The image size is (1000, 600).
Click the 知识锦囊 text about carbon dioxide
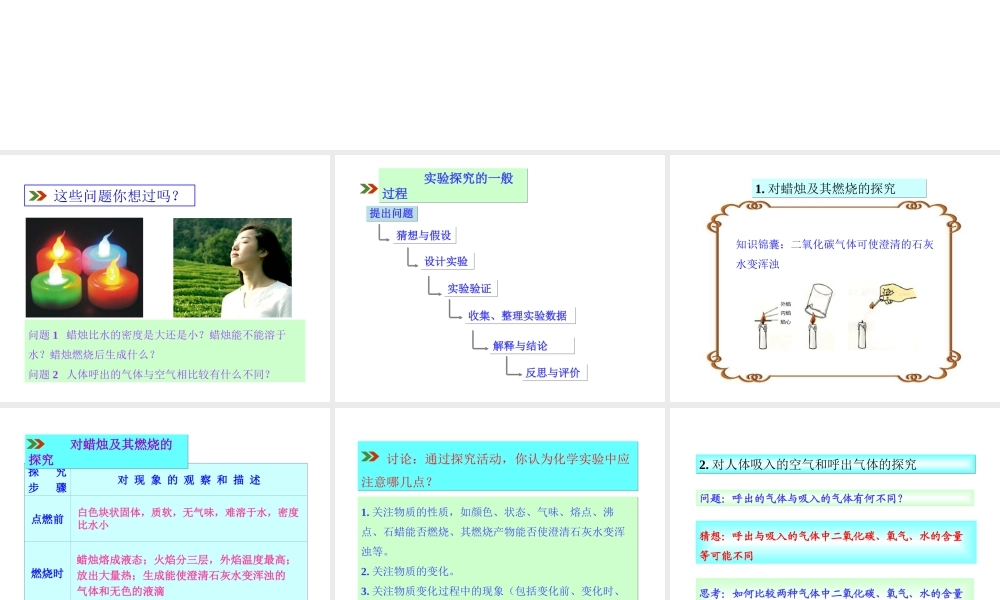pos(834,254)
